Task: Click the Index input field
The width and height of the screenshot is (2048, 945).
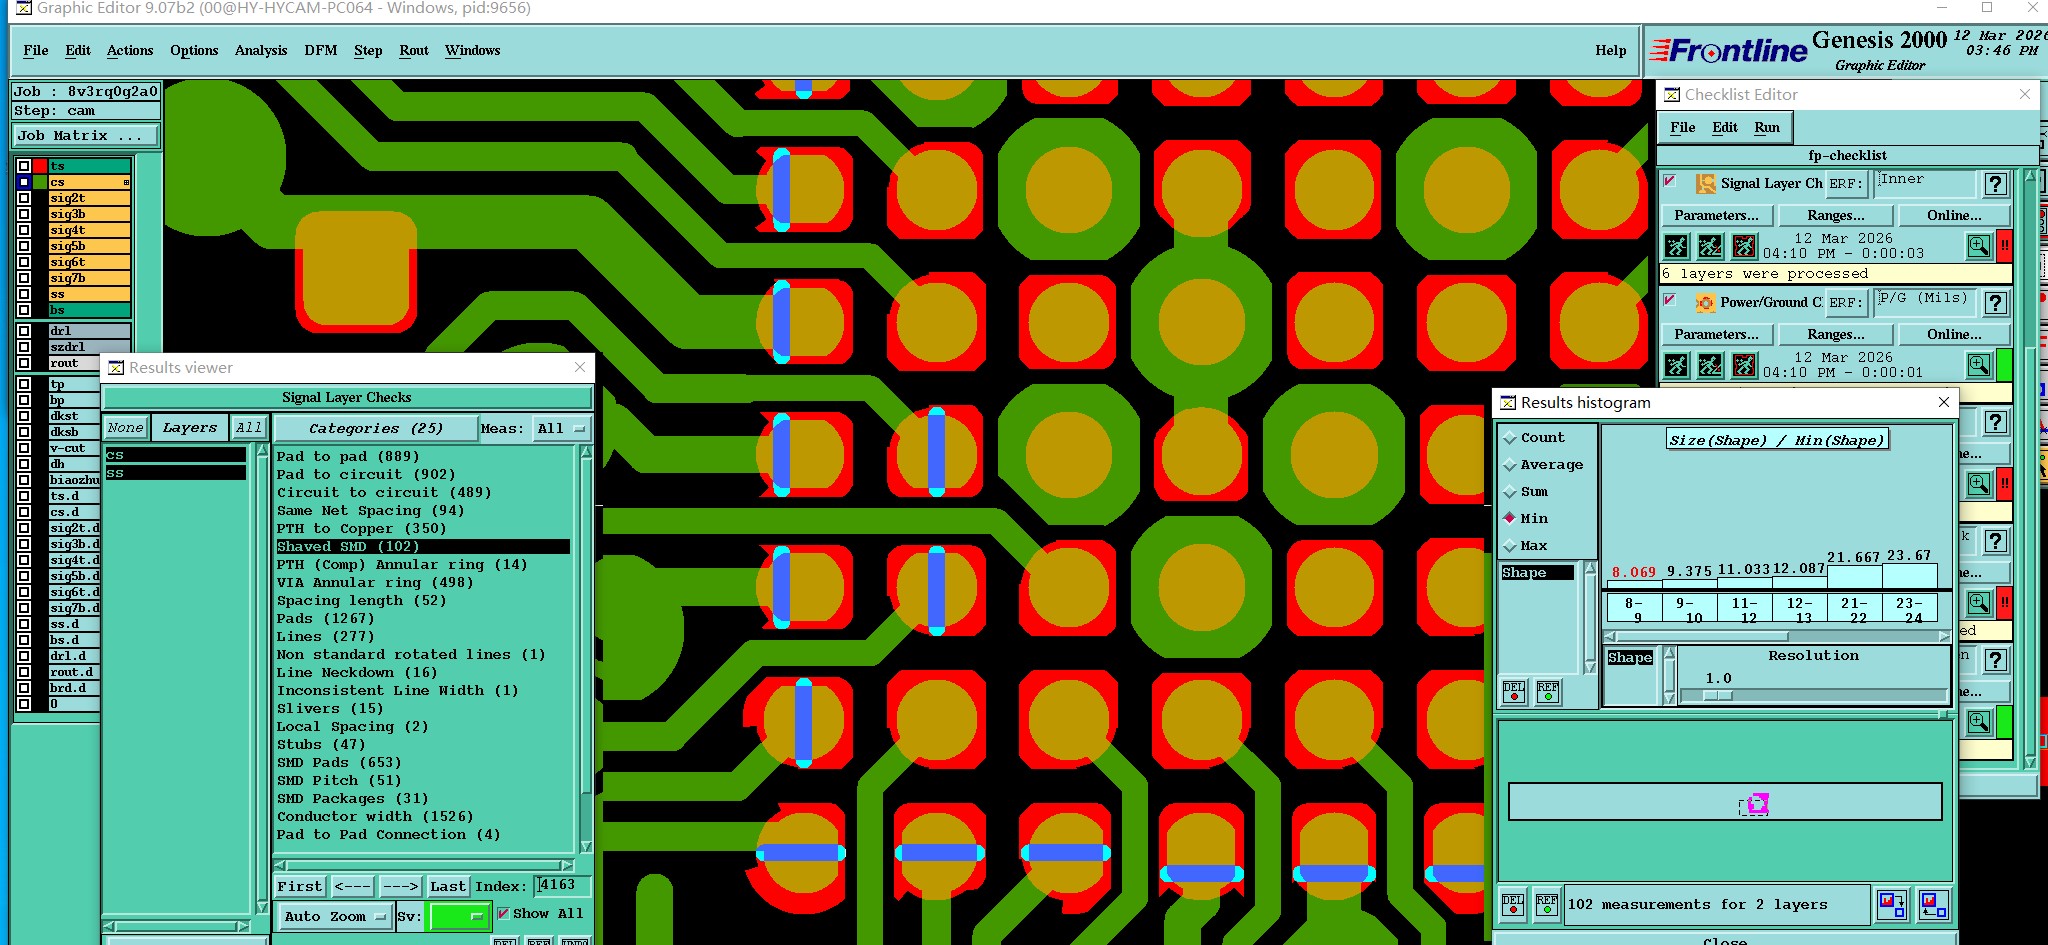Action: [x=562, y=886]
